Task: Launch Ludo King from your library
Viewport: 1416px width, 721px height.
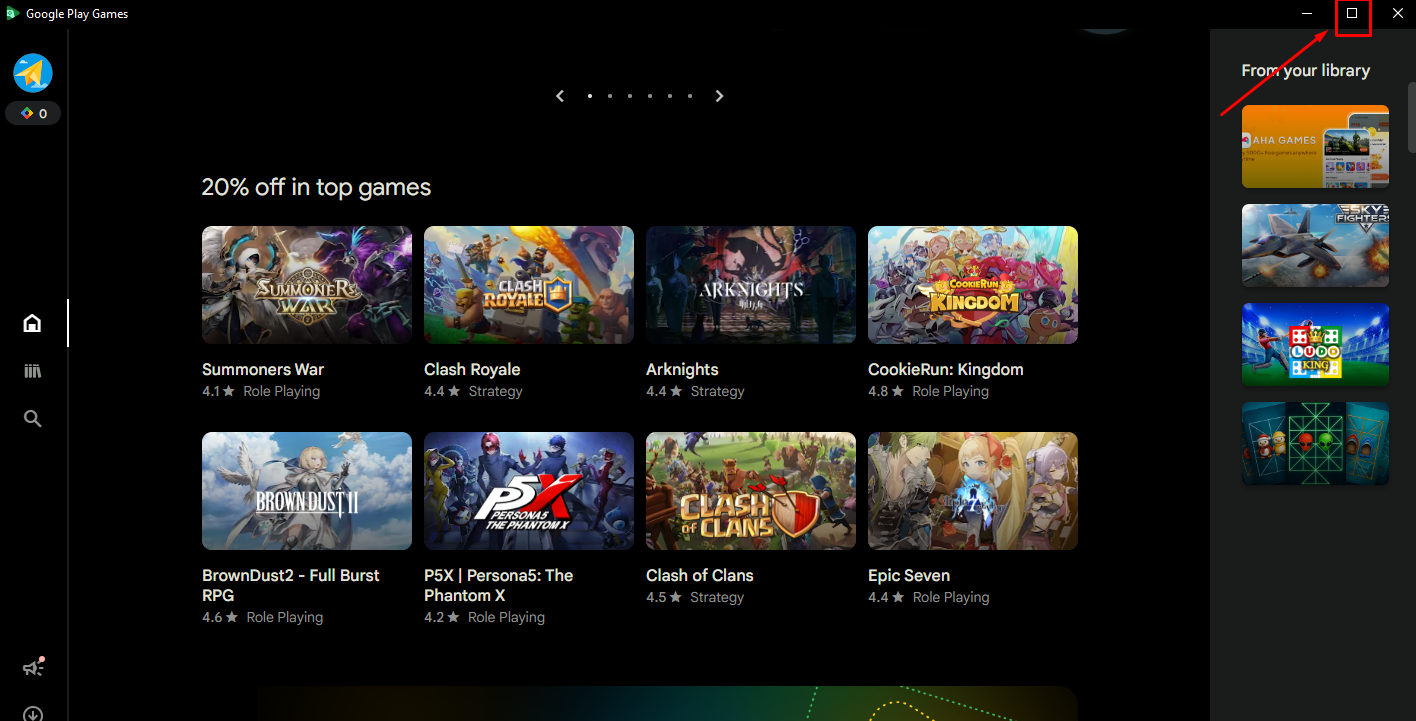Action: tap(1315, 345)
